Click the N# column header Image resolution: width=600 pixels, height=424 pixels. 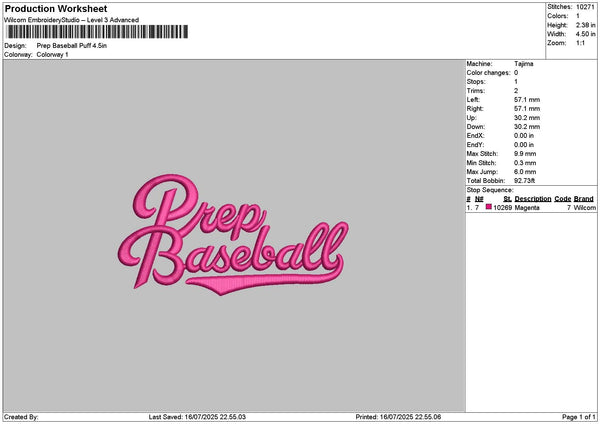tap(479, 199)
